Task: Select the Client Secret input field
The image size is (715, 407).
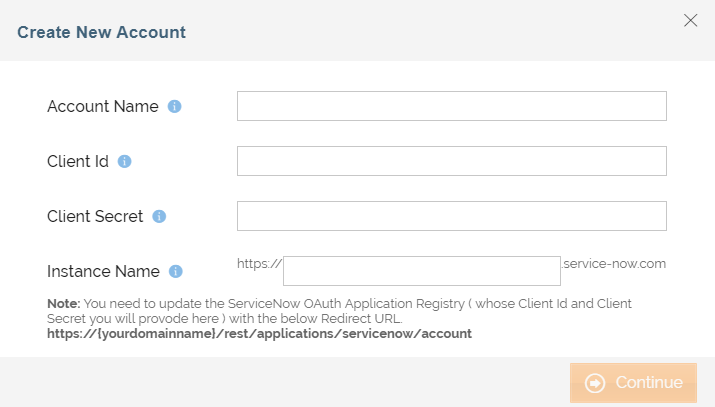Action: pos(451,216)
